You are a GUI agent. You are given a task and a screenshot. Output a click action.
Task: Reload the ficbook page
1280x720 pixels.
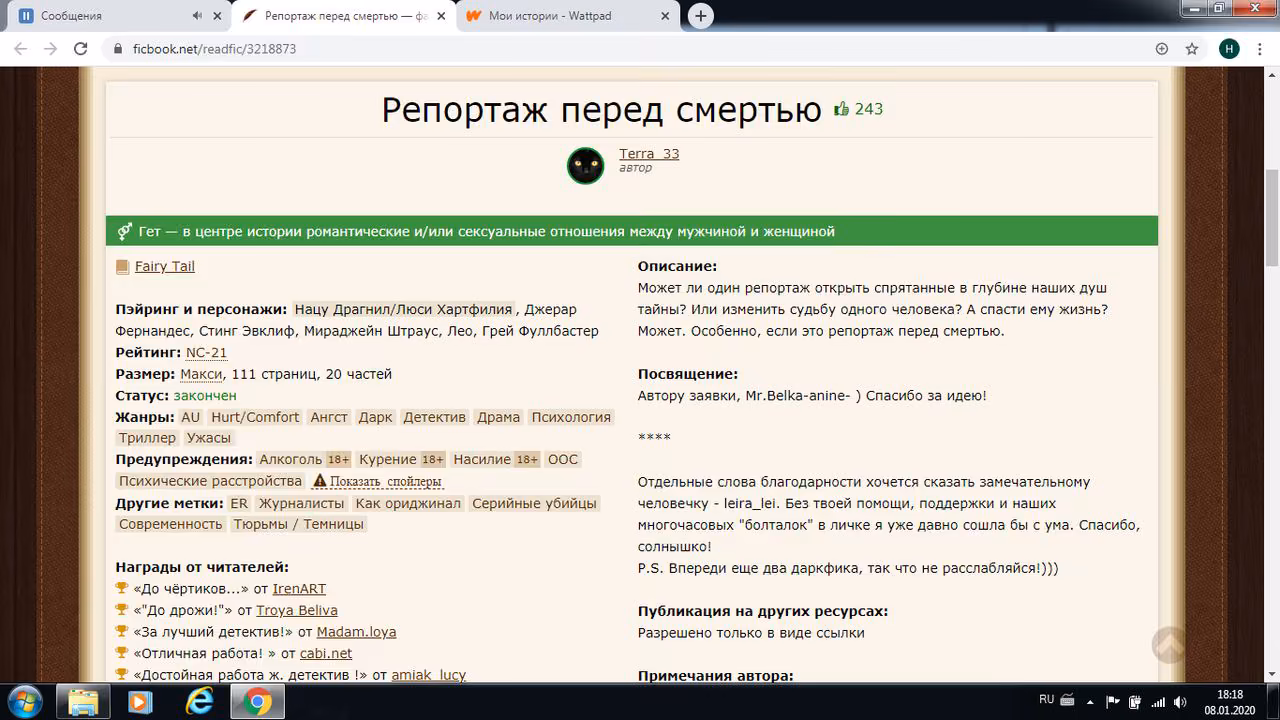pyautogui.click(x=82, y=49)
